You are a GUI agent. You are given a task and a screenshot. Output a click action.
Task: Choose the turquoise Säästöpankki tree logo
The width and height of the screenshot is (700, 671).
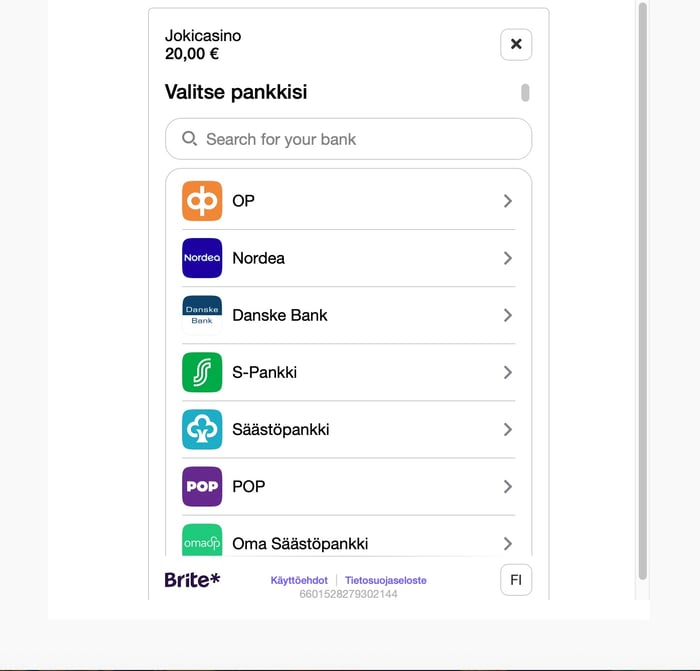coord(202,429)
